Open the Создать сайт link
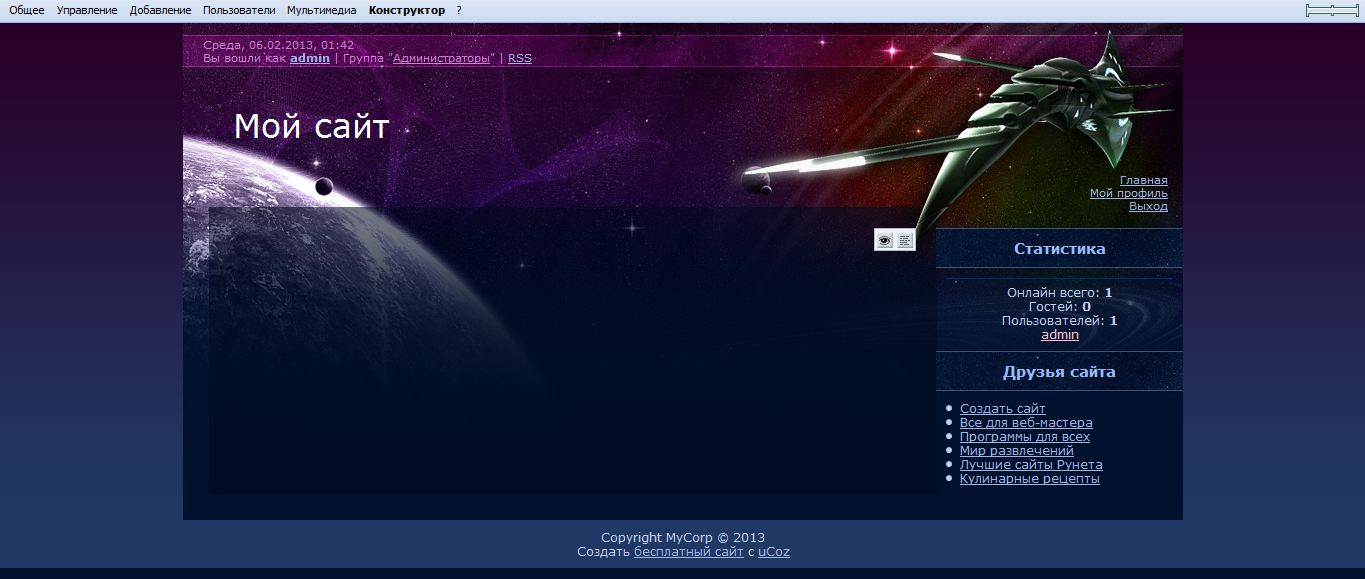 click(1003, 408)
